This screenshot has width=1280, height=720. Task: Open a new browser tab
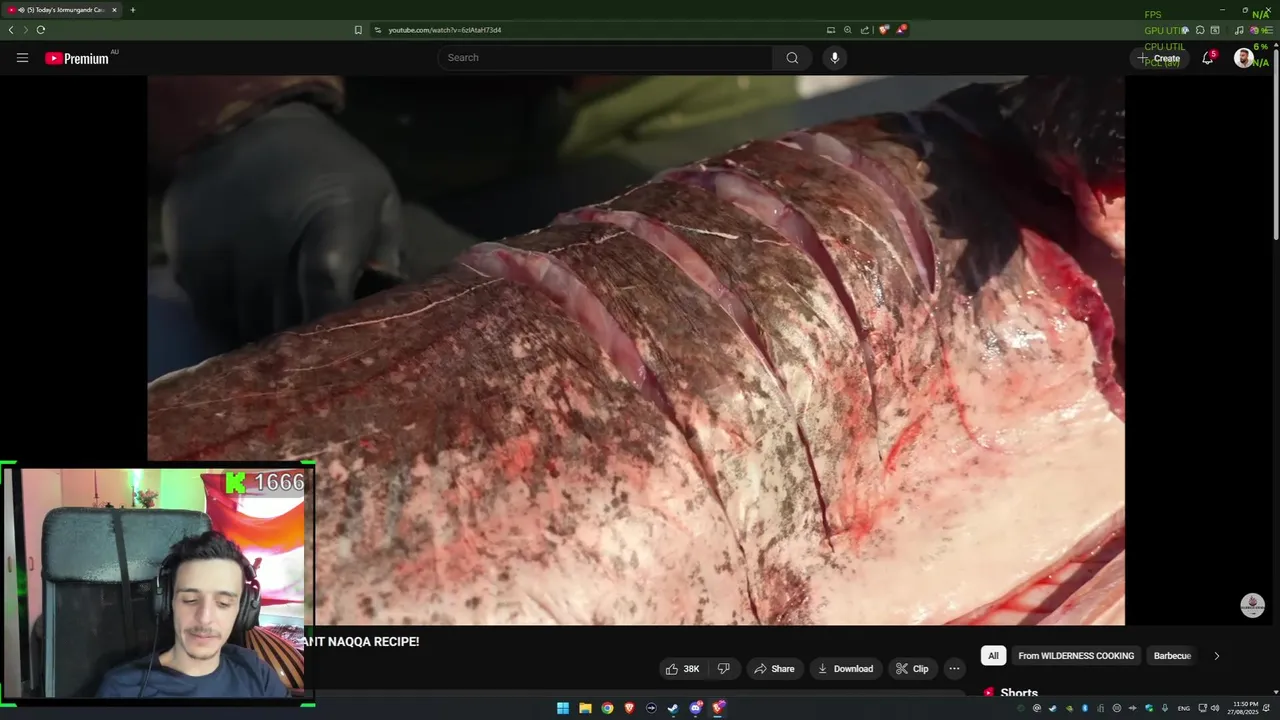(133, 10)
